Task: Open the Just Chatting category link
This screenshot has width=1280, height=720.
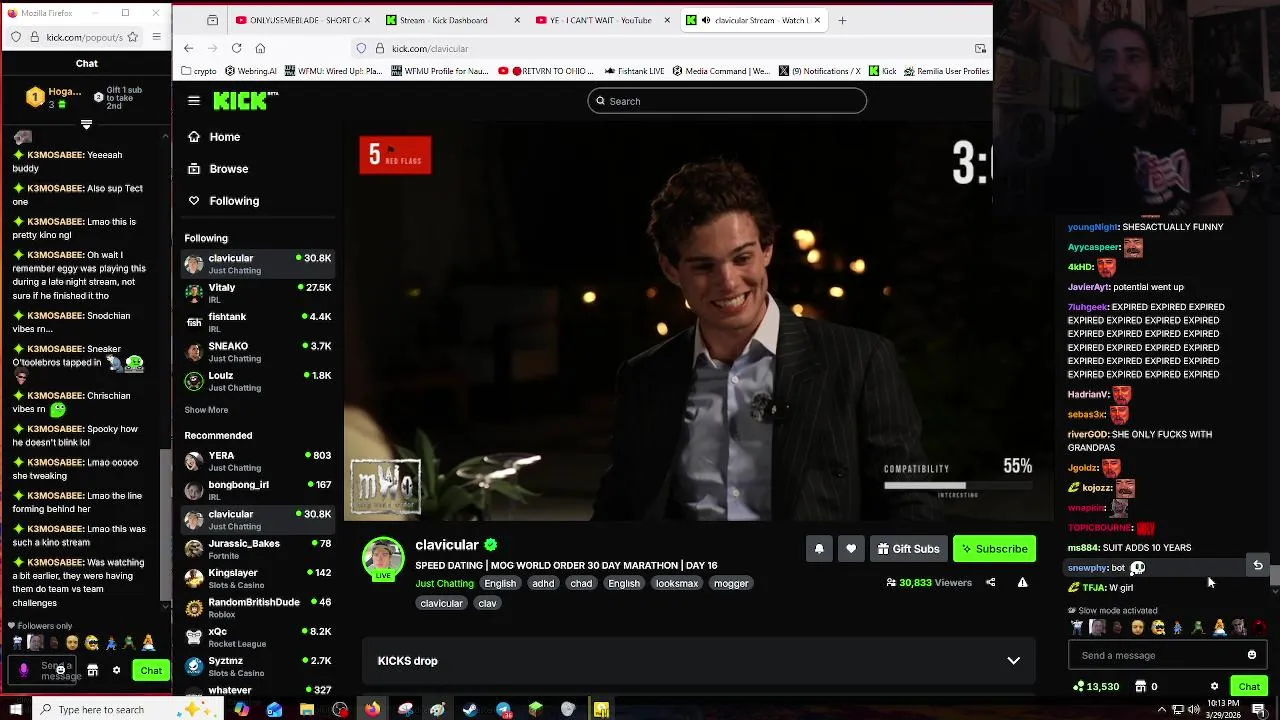Action: [x=444, y=583]
